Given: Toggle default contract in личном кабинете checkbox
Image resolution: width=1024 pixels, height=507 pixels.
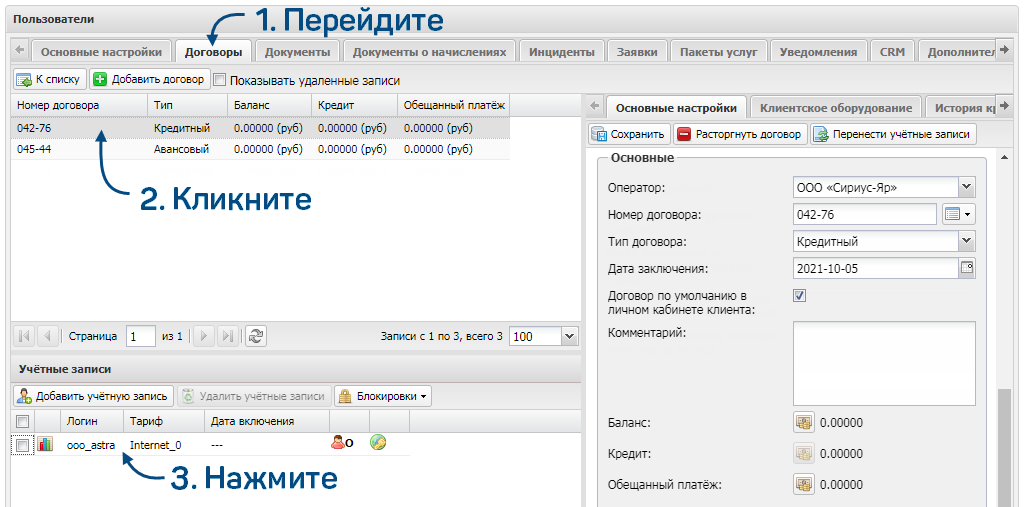Looking at the screenshot, I should click(x=799, y=295).
